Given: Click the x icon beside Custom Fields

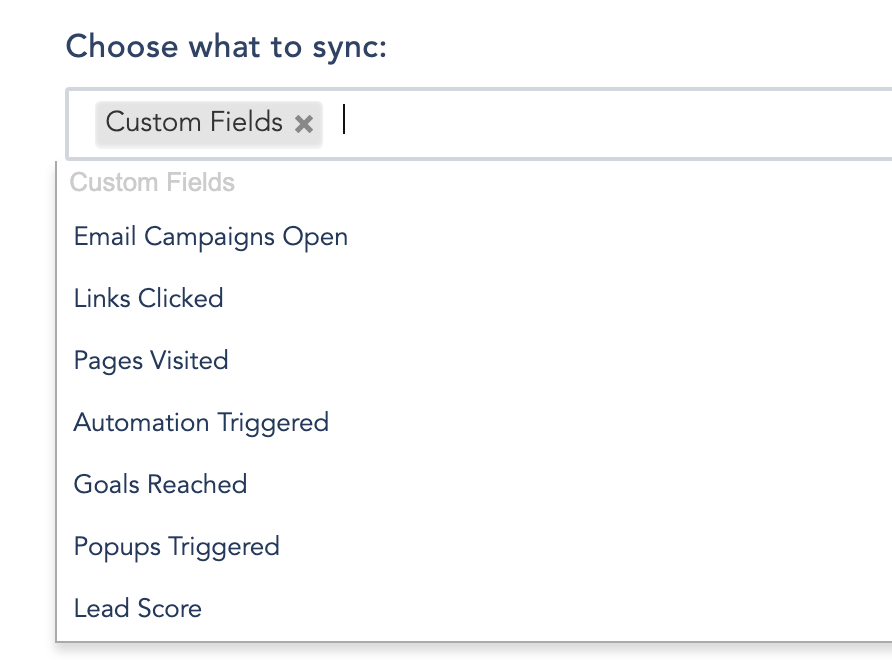Looking at the screenshot, I should [304, 123].
